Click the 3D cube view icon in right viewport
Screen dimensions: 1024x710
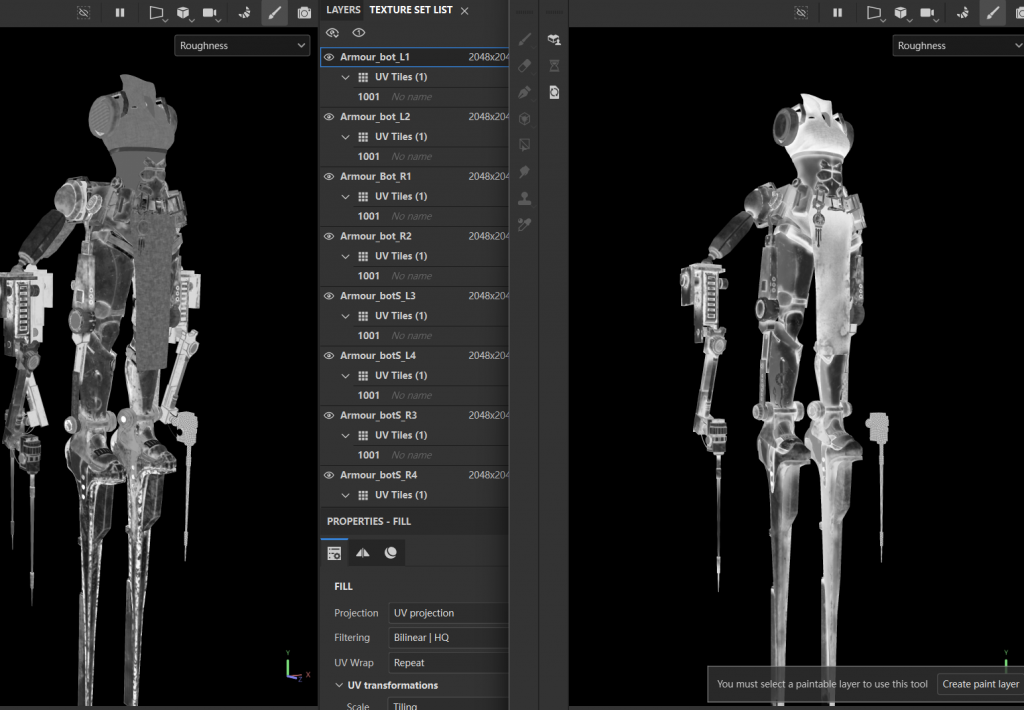point(901,13)
